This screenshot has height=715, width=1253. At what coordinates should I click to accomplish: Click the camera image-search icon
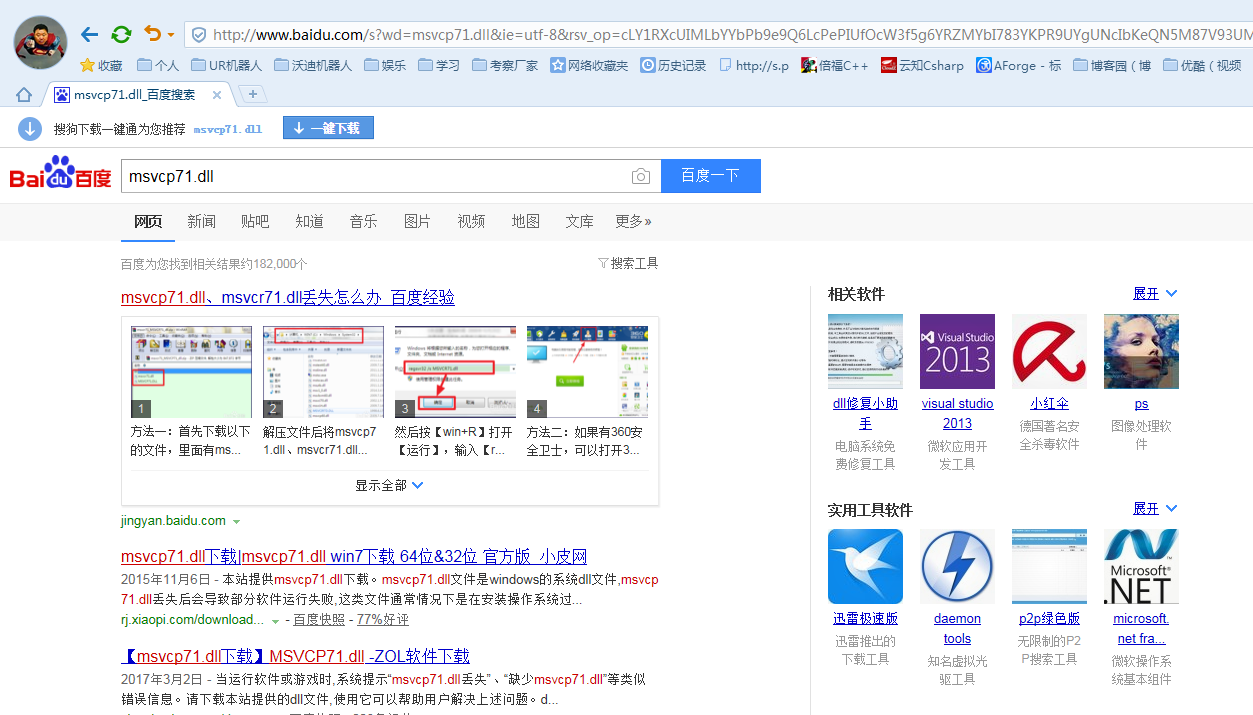click(641, 176)
